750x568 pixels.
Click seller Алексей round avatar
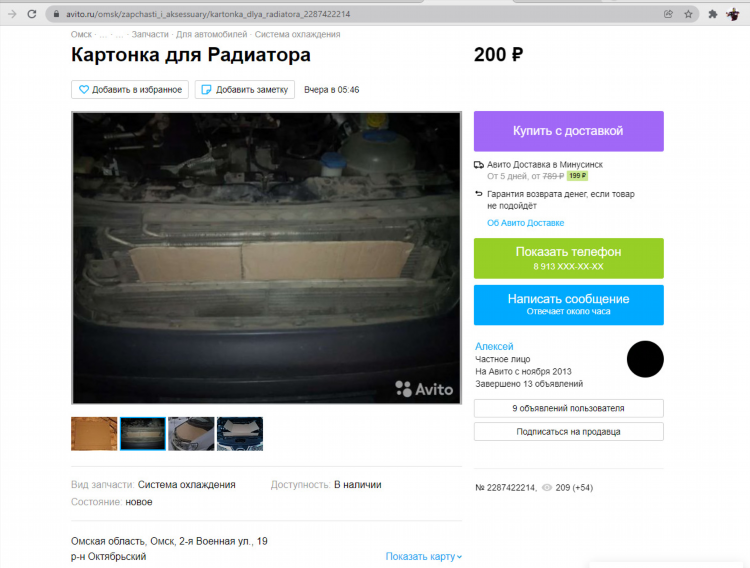tap(645, 359)
